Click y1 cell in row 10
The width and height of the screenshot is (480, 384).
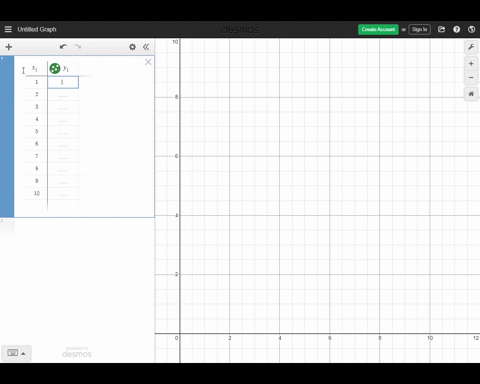click(x=63, y=193)
